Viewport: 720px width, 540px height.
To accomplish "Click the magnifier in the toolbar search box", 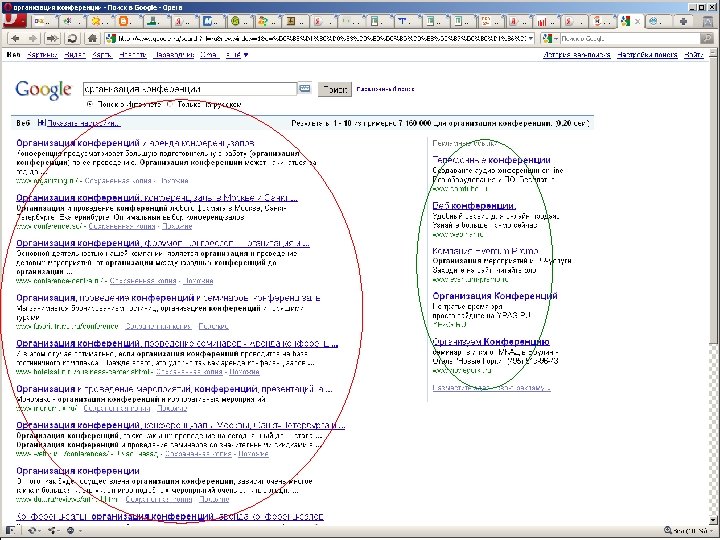I will tap(707, 39).
